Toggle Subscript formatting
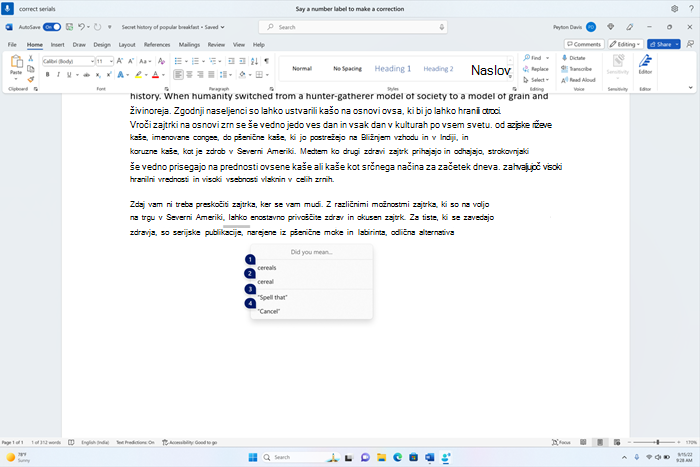 [98, 75]
